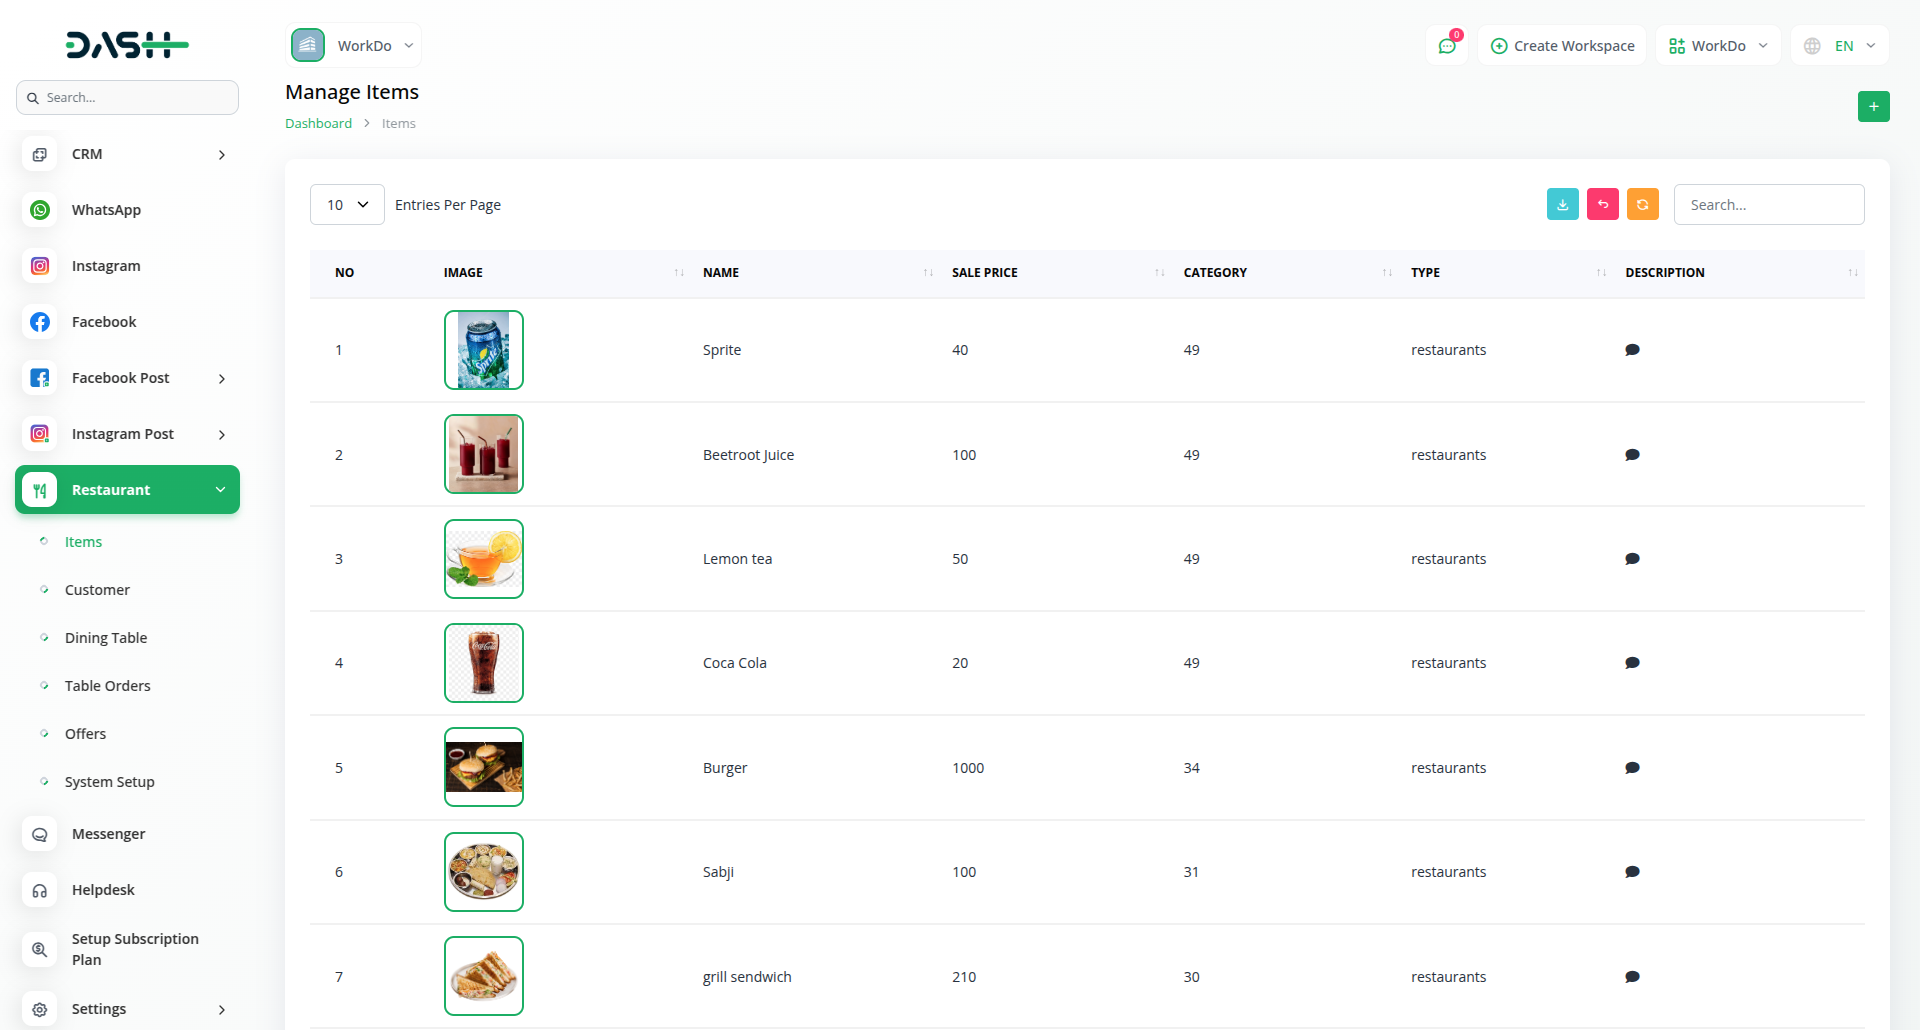
Task: Click the blue download export icon button
Action: coord(1562,204)
